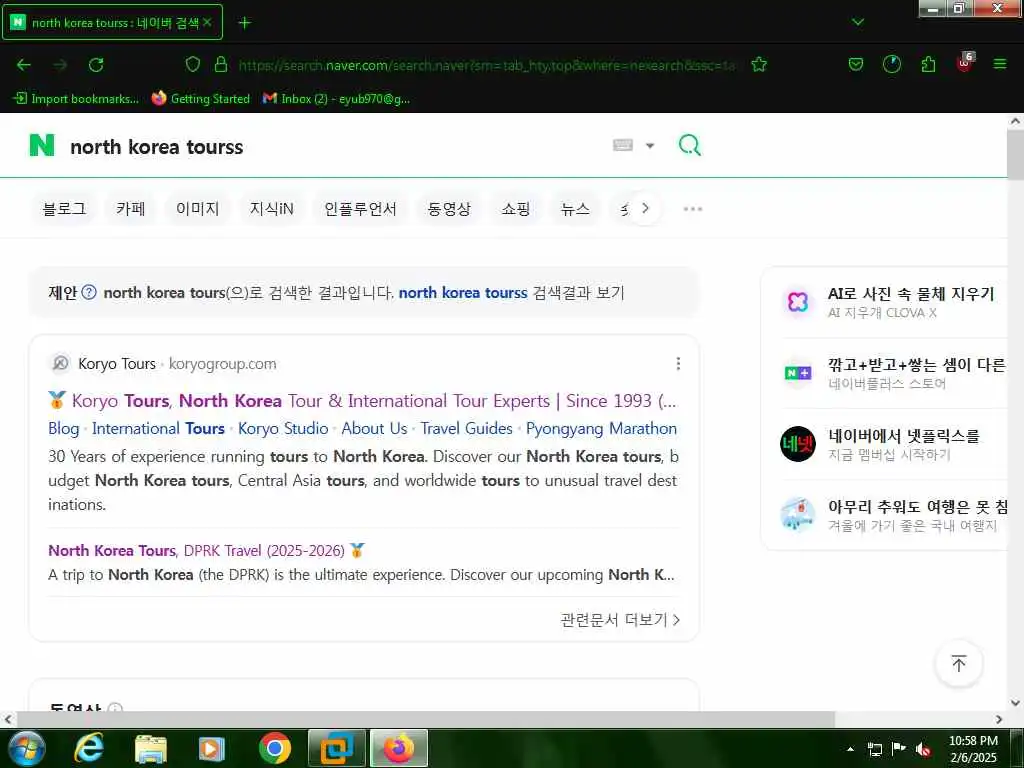Bookmark this page with the star icon
This screenshot has width=1024, height=768.
[759, 64]
